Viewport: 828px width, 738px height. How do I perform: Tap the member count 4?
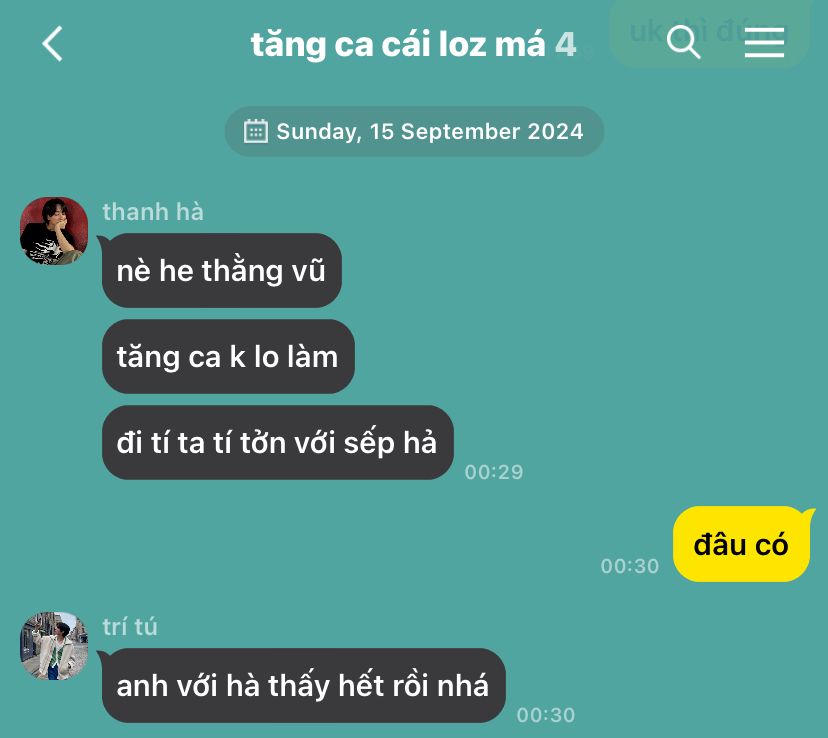click(566, 44)
